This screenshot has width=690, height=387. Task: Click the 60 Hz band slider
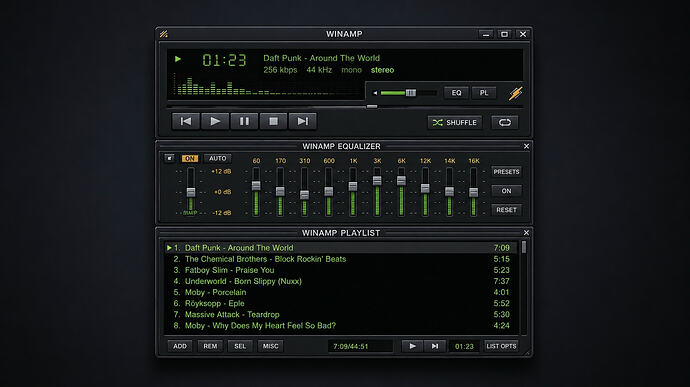click(x=256, y=186)
